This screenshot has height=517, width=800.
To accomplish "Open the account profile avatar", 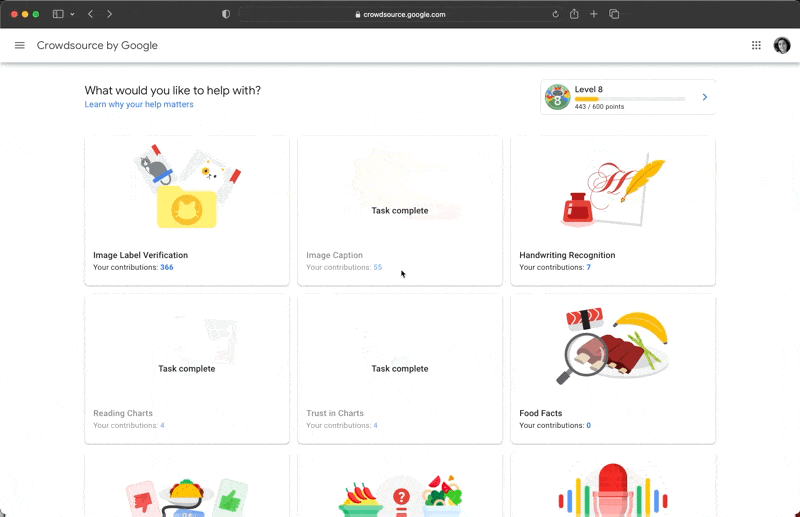I will tap(782, 45).
